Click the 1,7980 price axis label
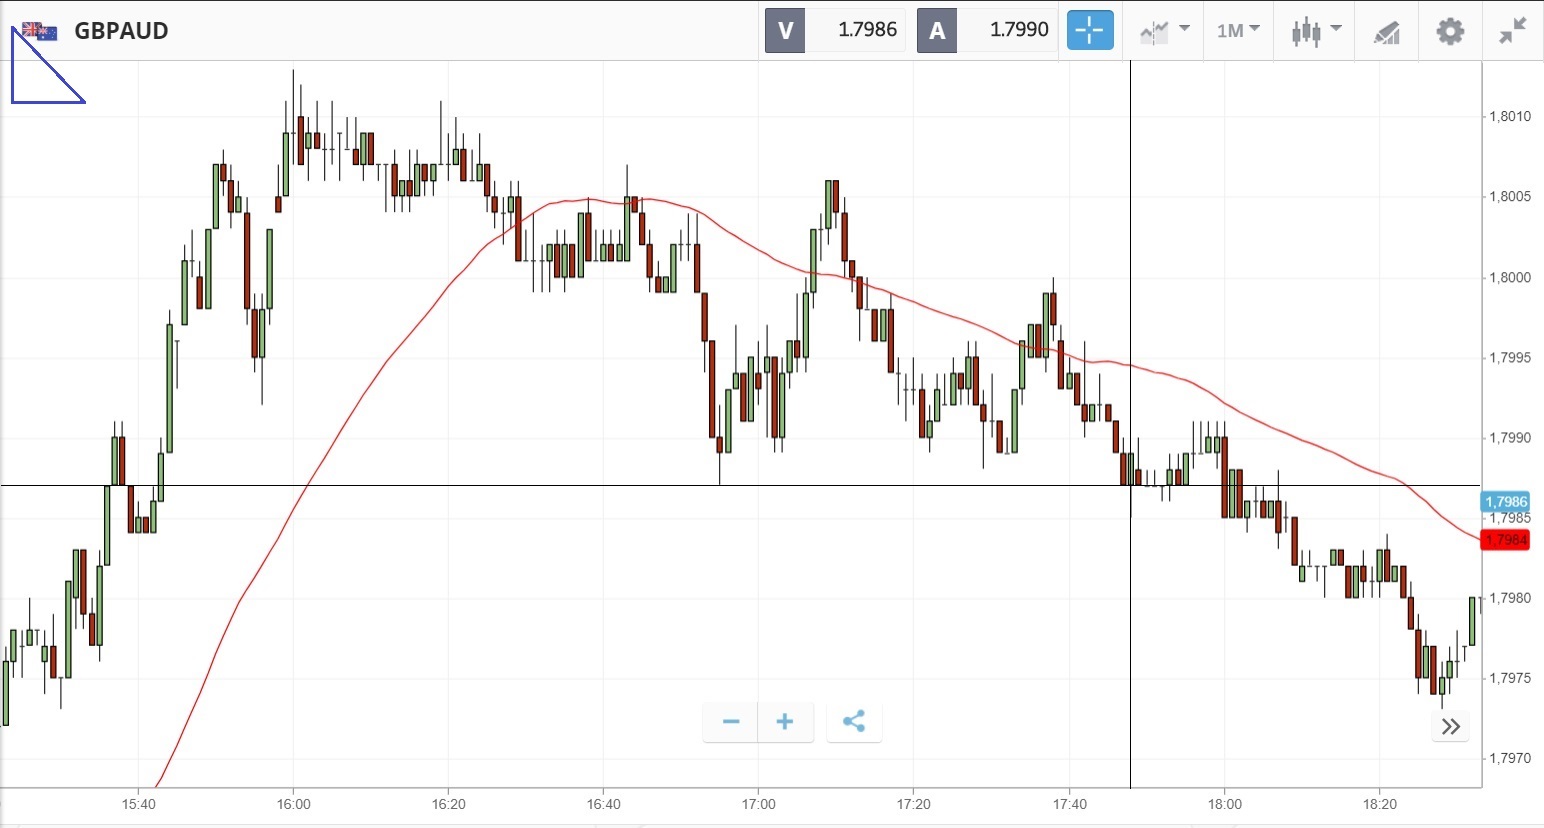The image size is (1544, 828). [1510, 598]
